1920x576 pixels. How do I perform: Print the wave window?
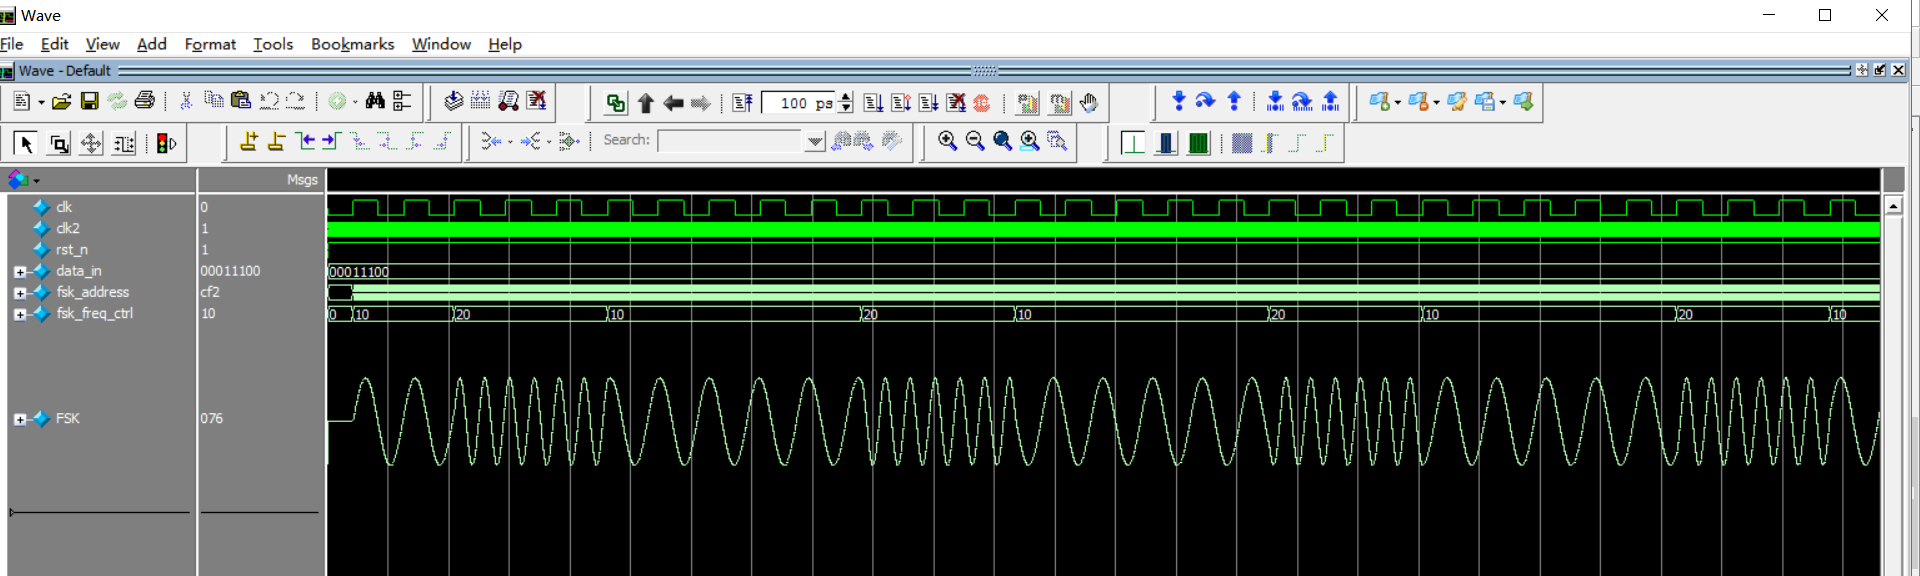coord(144,101)
